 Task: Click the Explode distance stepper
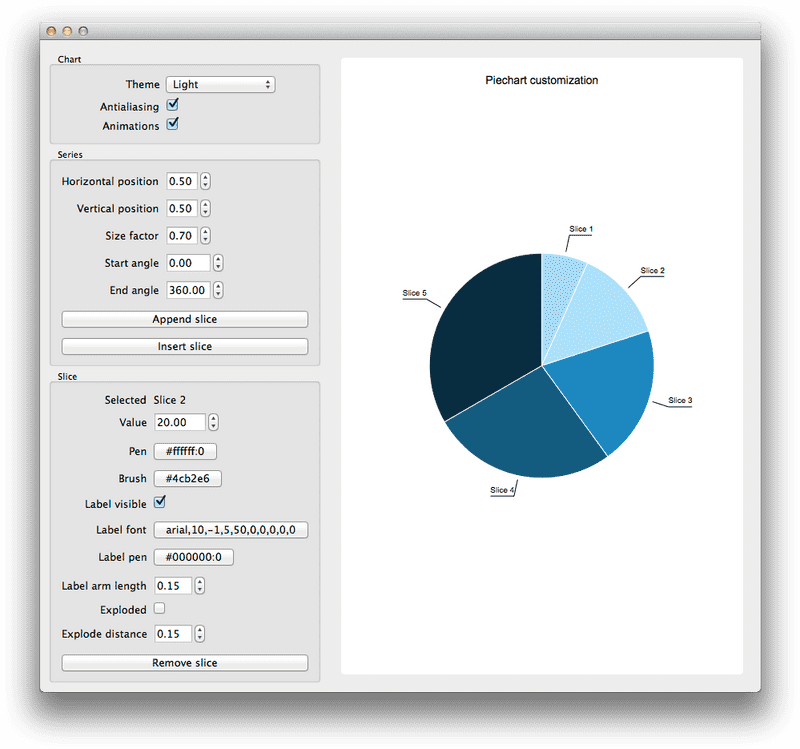pos(200,634)
